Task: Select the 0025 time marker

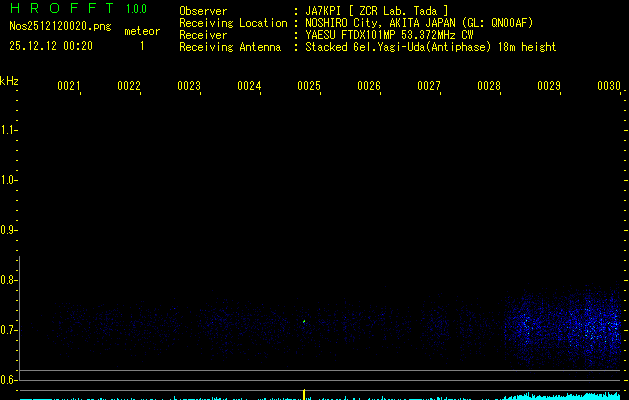Action: point(309,87)
